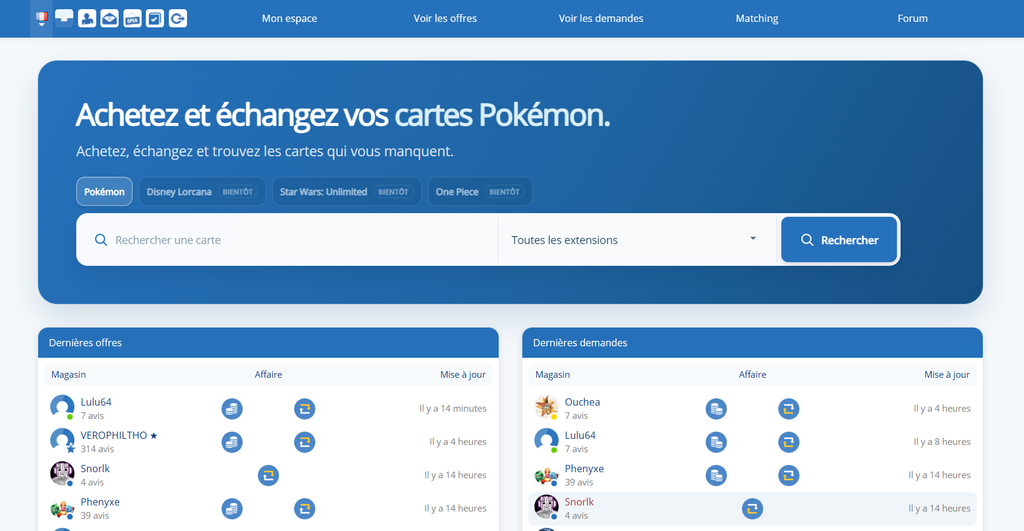Image resolution: width=1024 pixels, height=531 pixels.
Task: Open Lulu64 shop in Dernières demandes
Action: [580, 435]
